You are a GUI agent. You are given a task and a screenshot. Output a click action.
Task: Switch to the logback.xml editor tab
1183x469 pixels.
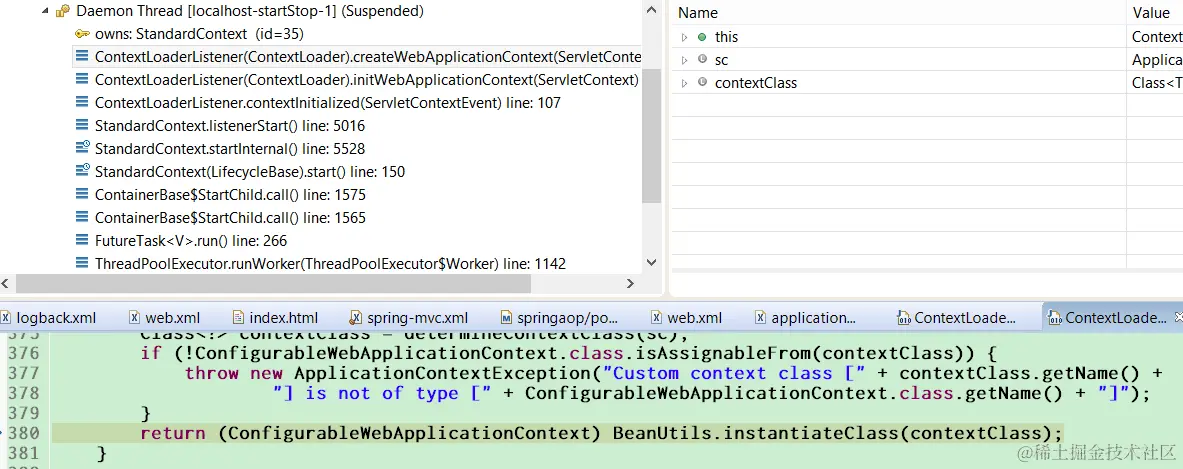point(49,317)
